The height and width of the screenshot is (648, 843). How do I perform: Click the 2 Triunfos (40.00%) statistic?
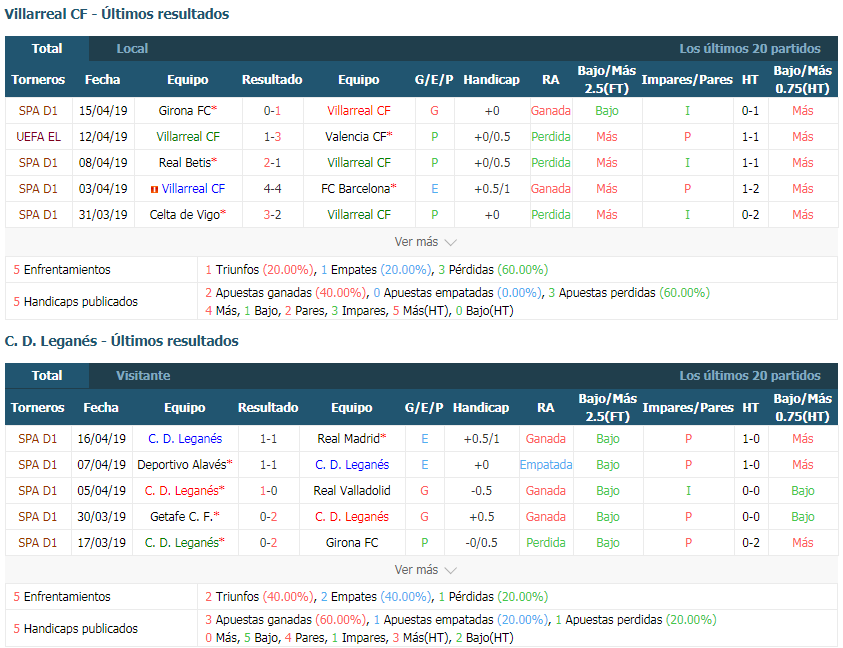tap(259, 596)
